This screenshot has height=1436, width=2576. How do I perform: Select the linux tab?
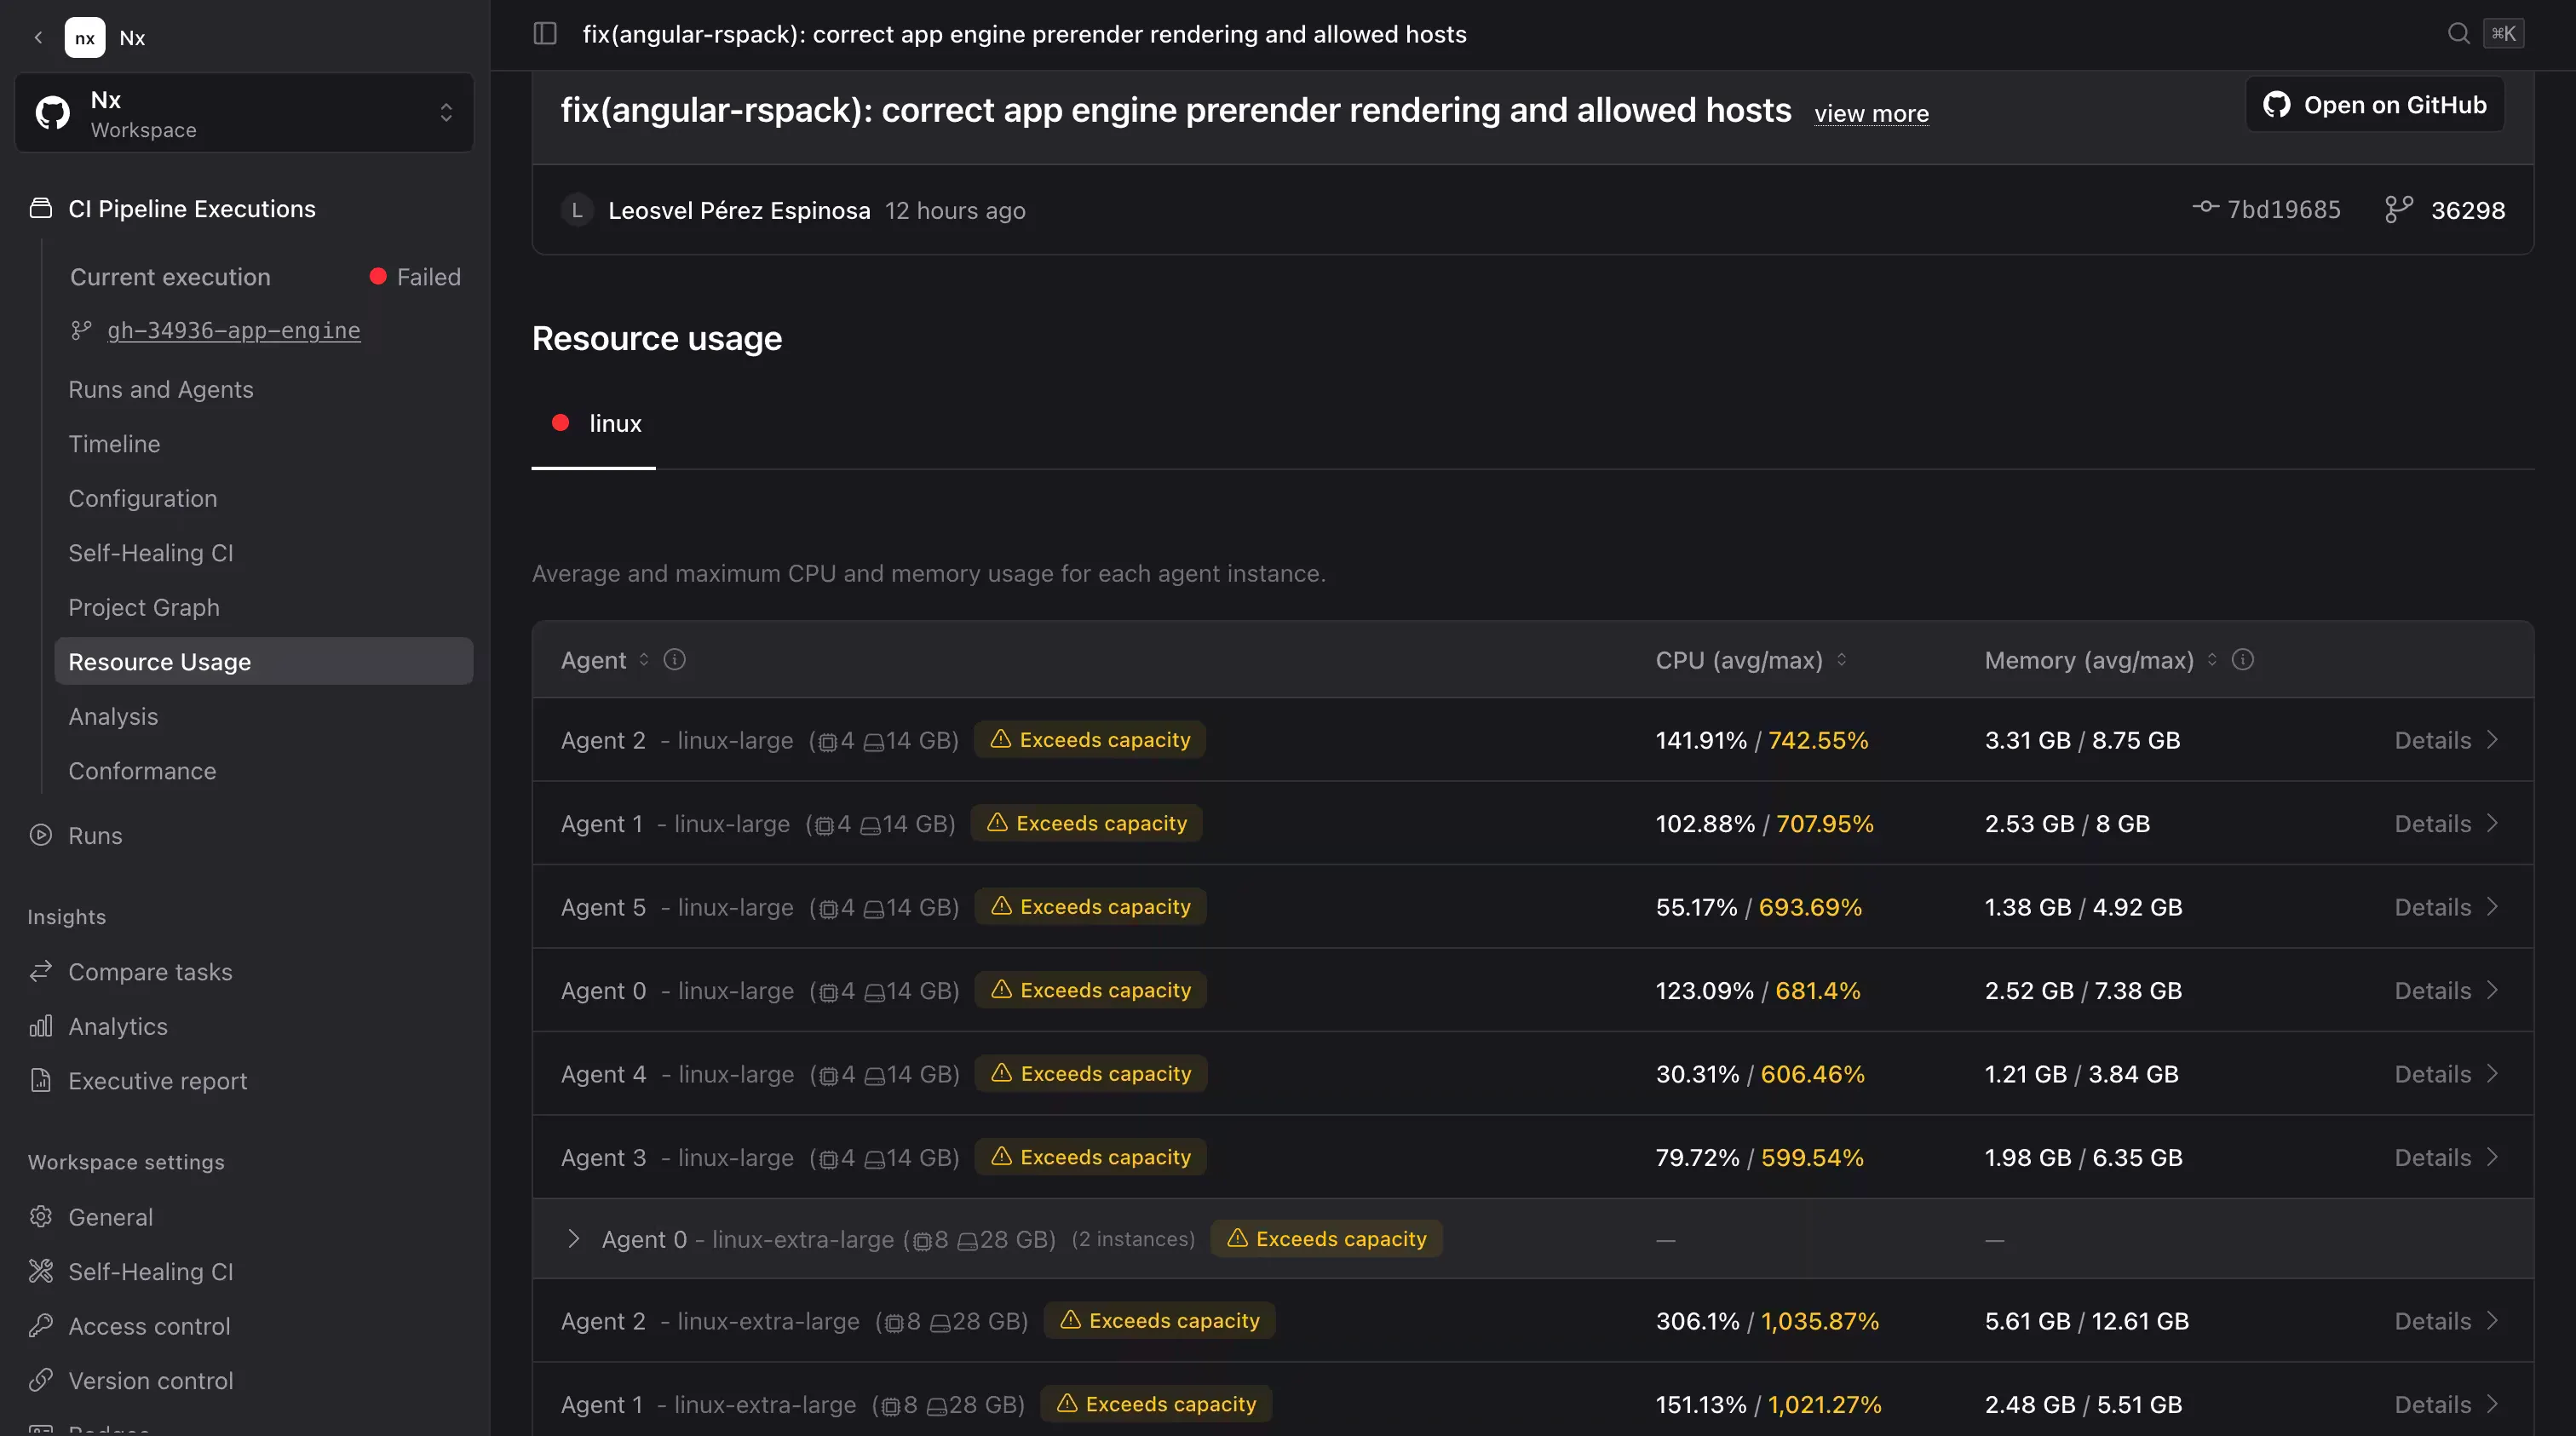click(x=594, y=424)
